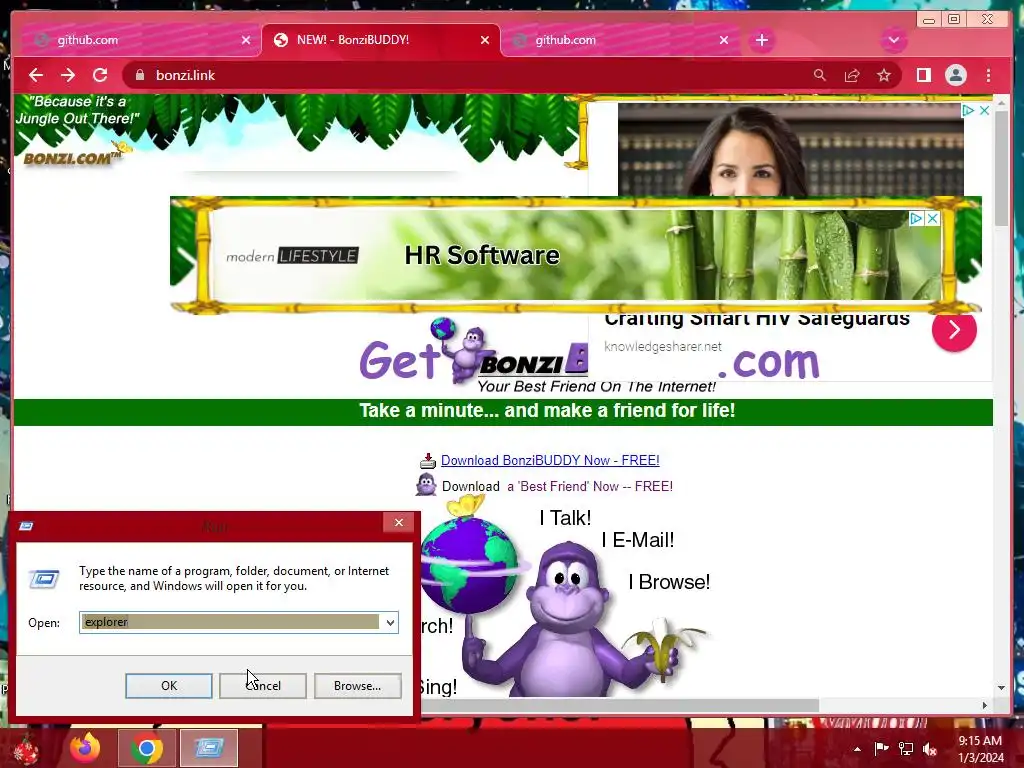Screen dimensions: 1024x768
Task: Click the small Bonzi head icon
Action: tap(426, 485)
